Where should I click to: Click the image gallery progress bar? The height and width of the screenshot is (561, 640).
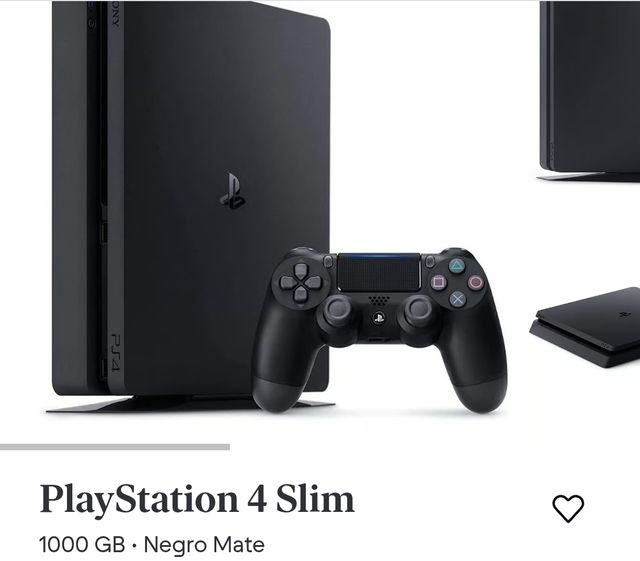(x=115, y=447)
